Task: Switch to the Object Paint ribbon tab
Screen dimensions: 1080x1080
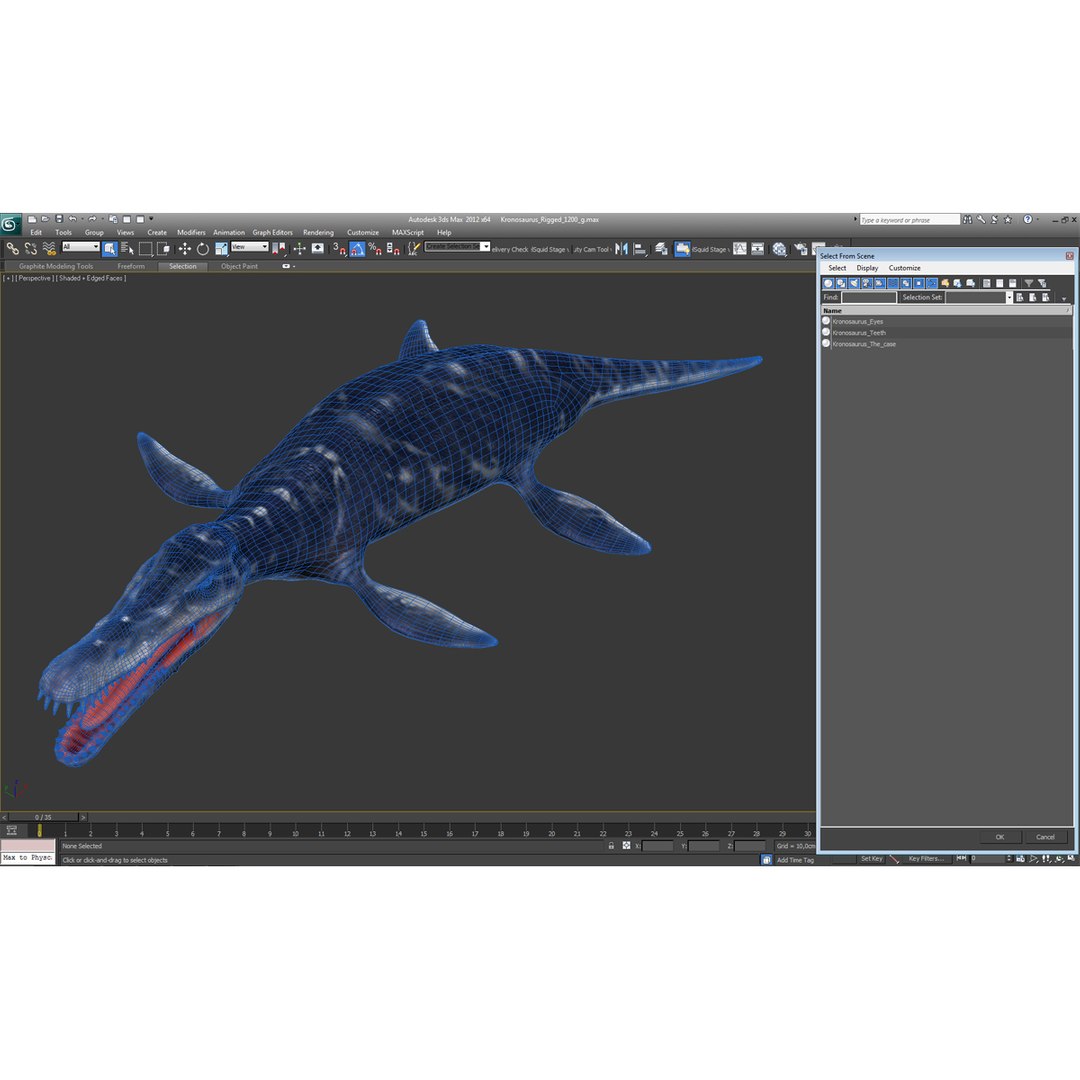Action: (x=239, y=266)
